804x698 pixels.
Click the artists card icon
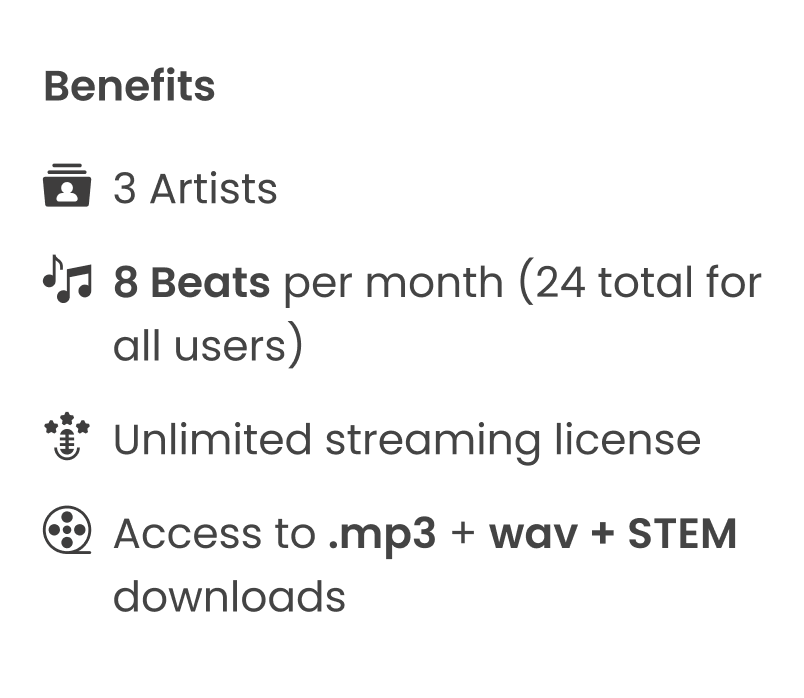(67, 186)
